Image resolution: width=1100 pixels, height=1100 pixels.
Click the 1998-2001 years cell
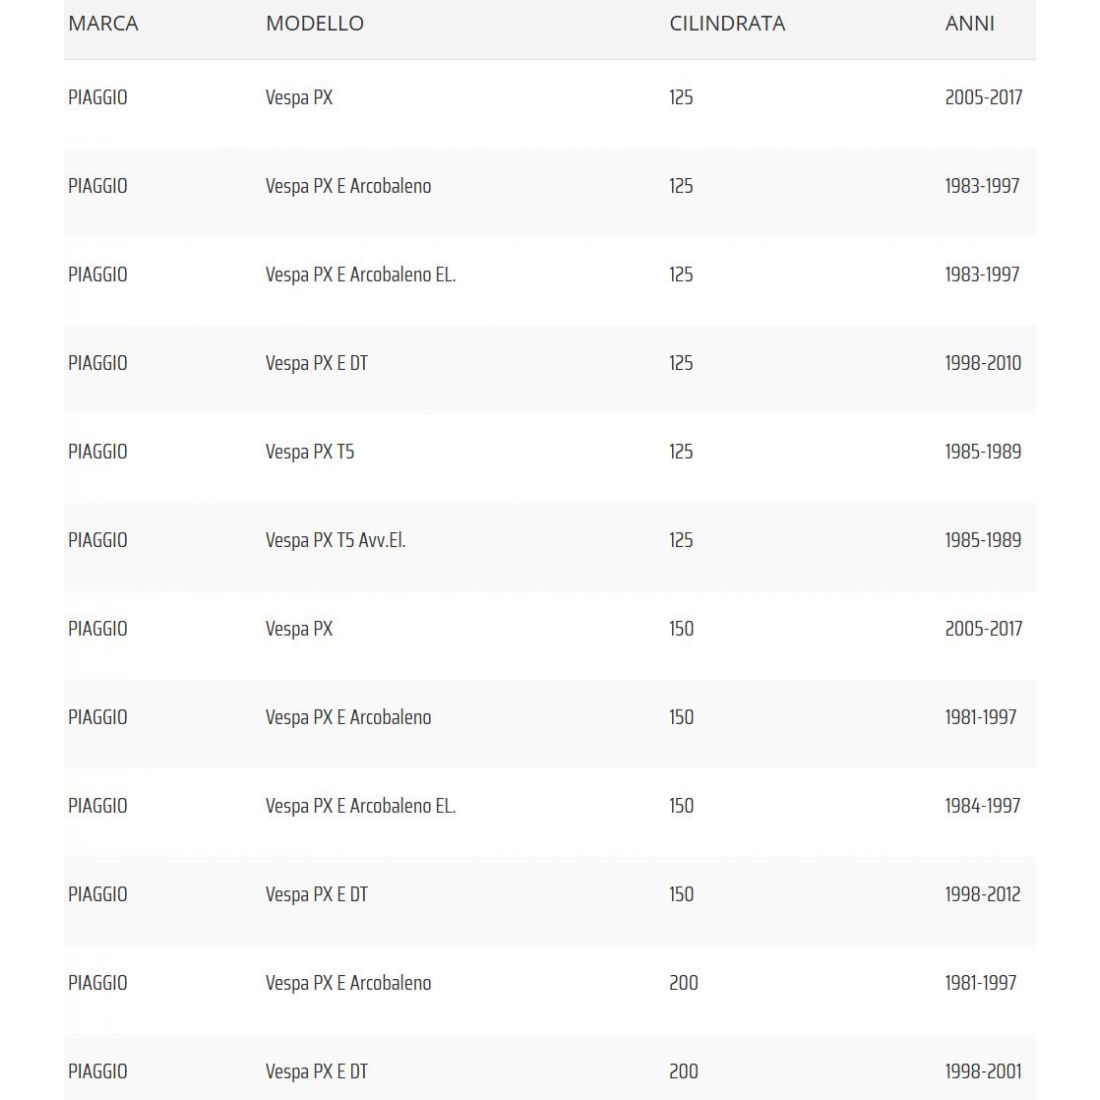pyautogui.click(x=982, y=1071)
